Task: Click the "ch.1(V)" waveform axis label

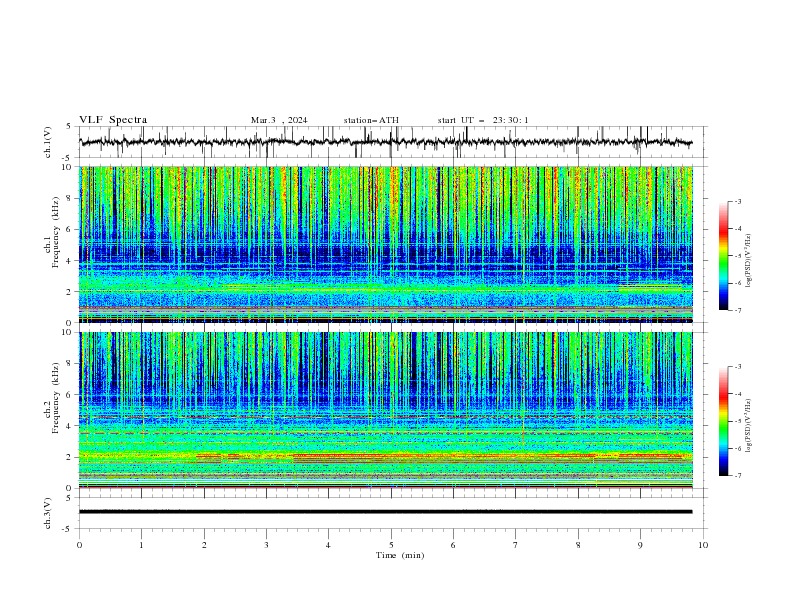Action: click(x=48, y=142)
